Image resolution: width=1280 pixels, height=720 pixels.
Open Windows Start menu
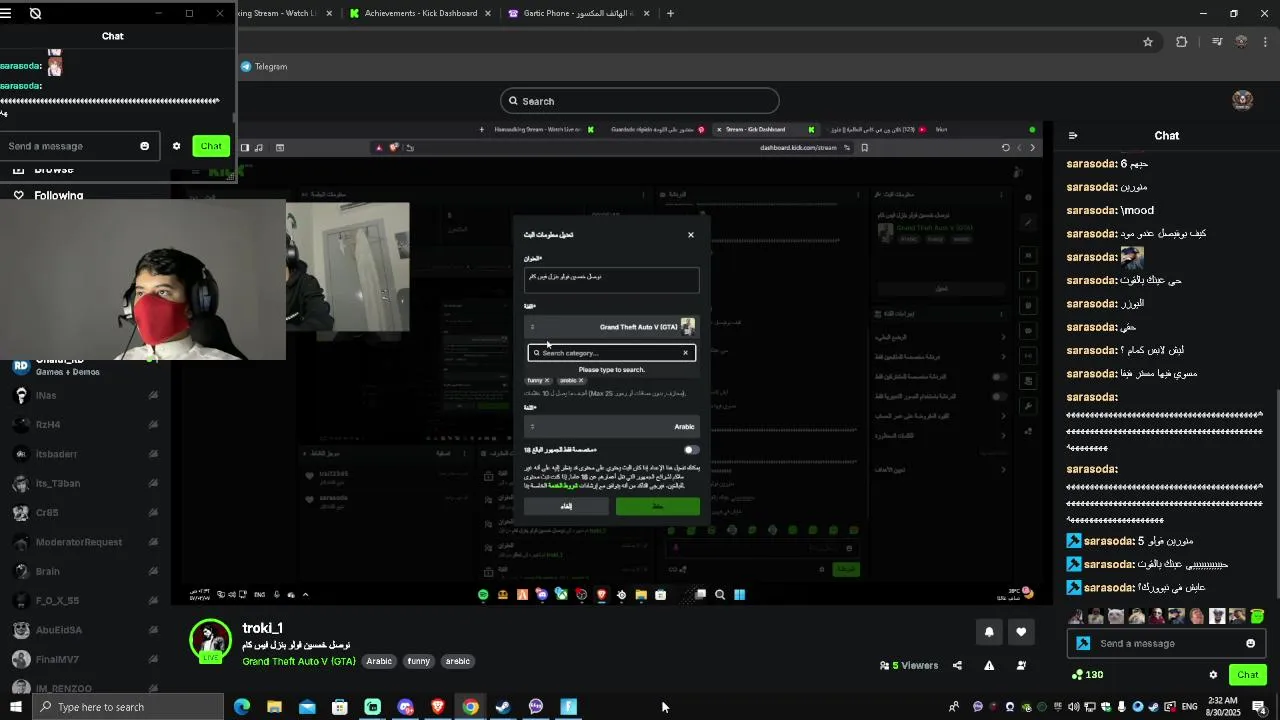tap(16, 707)
